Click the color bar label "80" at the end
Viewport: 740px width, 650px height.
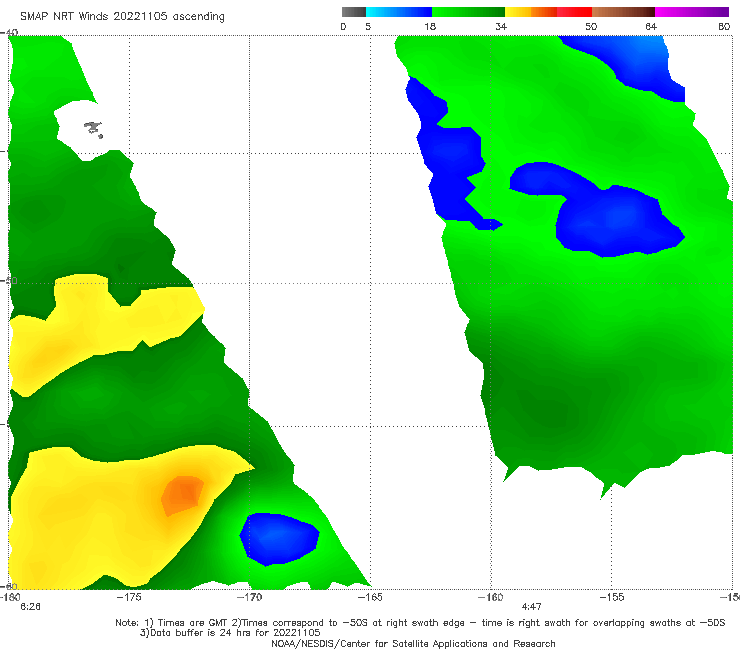(x=724, y=26)
